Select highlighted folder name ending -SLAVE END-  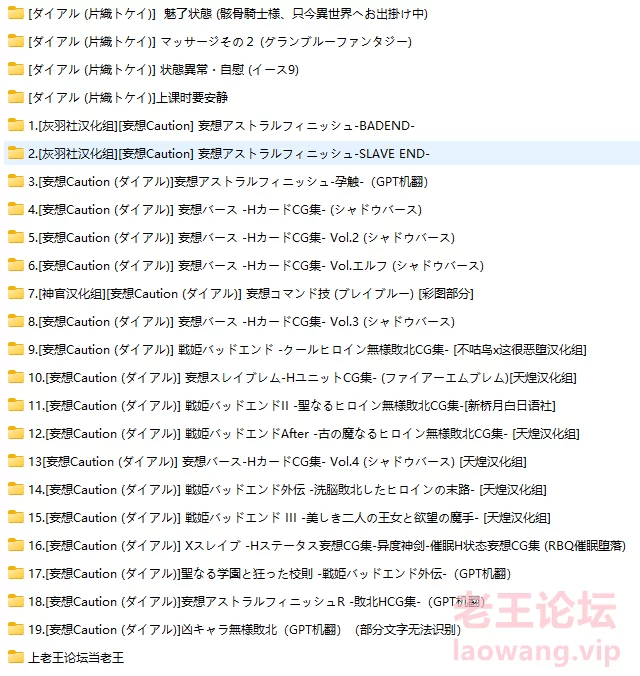(x=229, y=154)
